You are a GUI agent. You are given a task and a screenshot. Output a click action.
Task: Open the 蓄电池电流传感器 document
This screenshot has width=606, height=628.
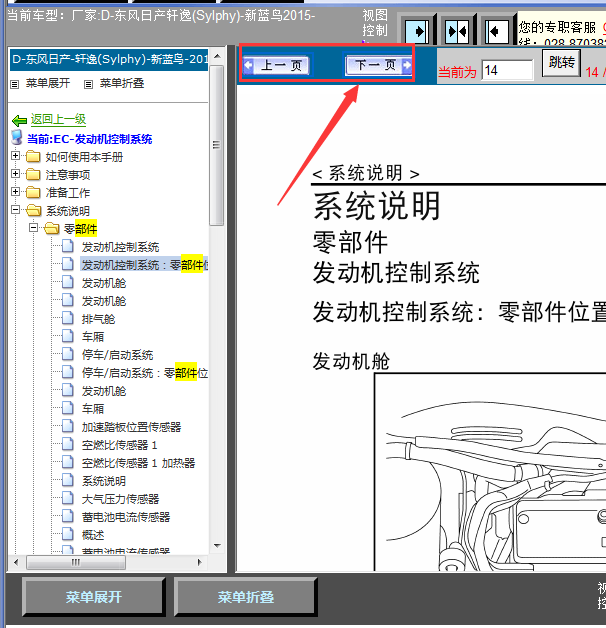click(126, 517)
